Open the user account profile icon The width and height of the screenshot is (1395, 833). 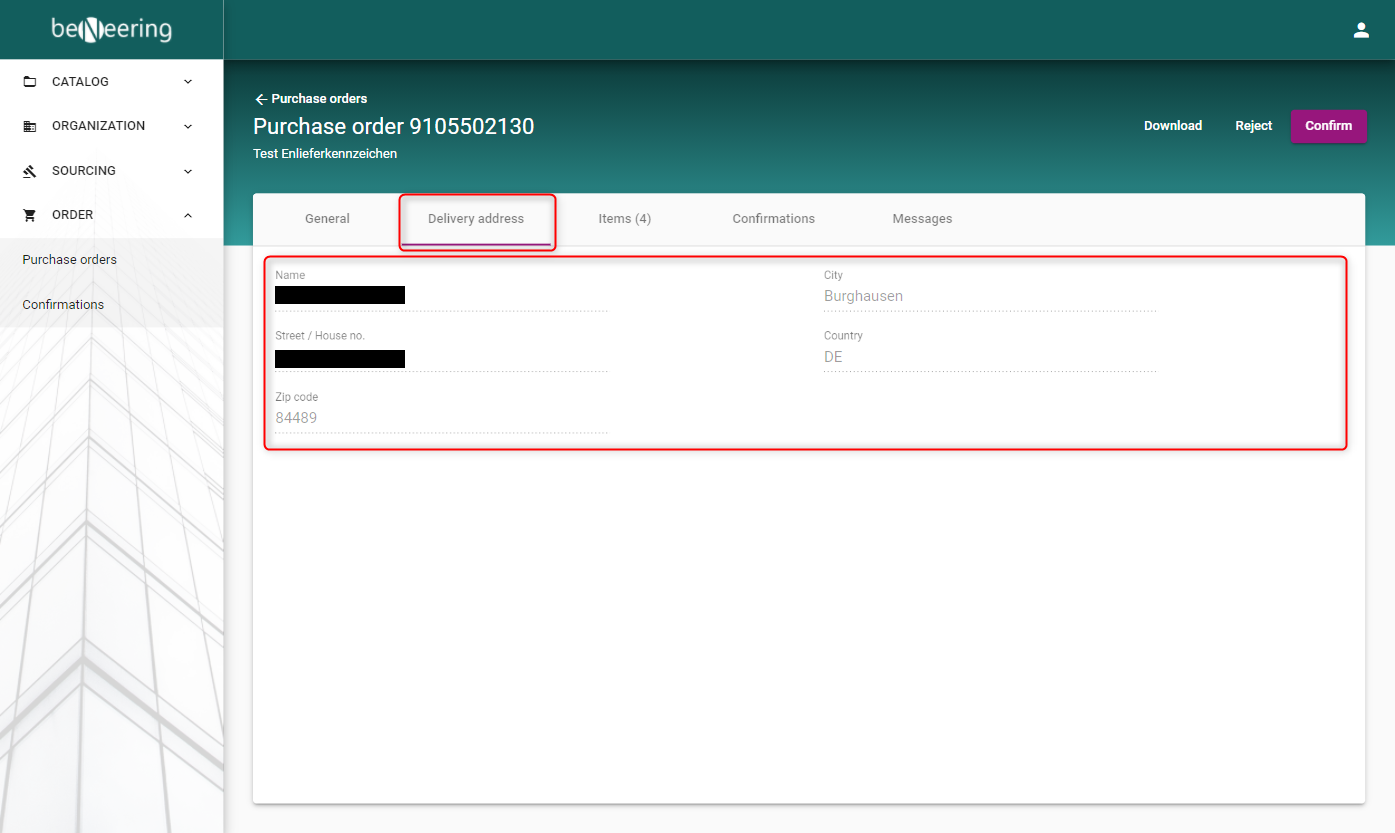point(1360,30)
